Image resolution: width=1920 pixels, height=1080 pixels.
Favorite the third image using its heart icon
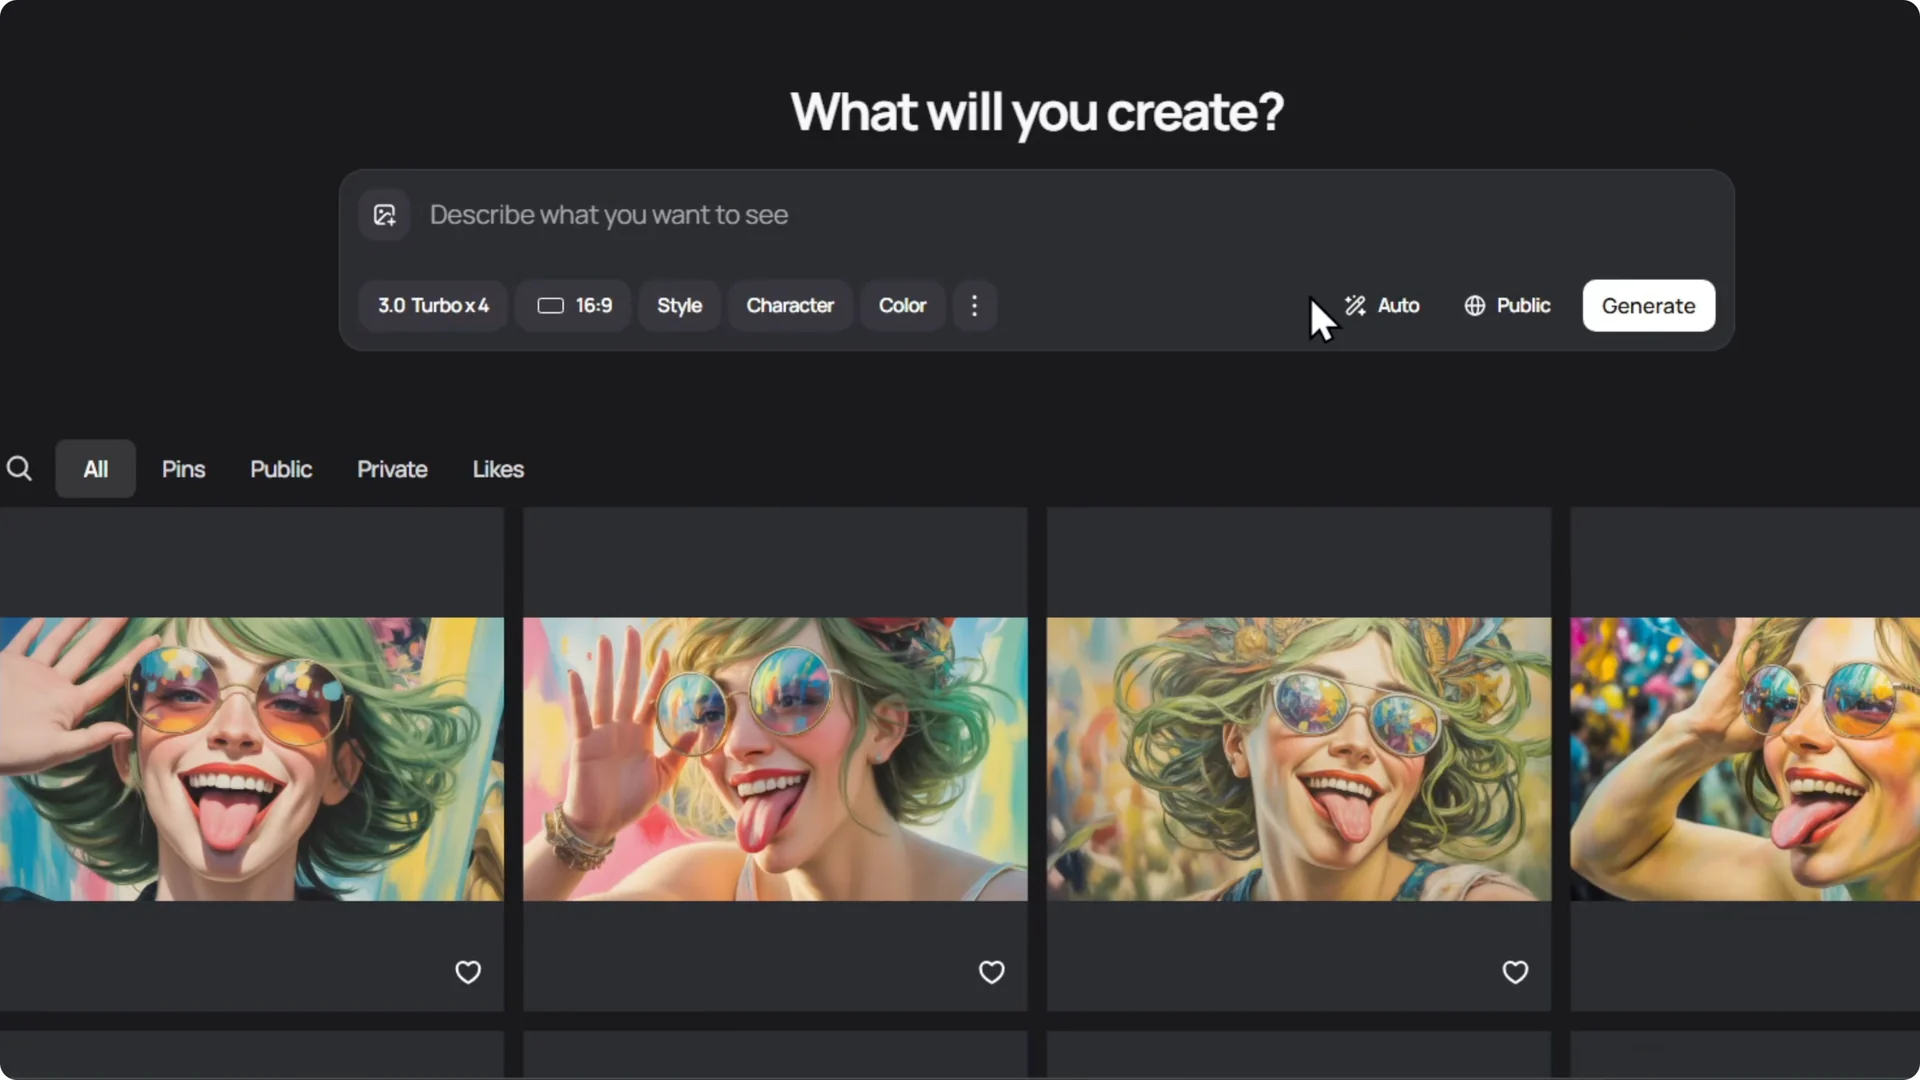[x=1514, y=971]
